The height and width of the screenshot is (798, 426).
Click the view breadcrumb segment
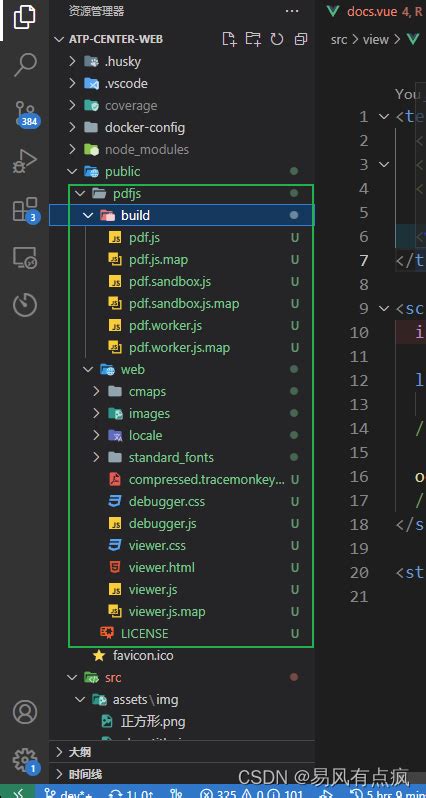coord(376,39)
